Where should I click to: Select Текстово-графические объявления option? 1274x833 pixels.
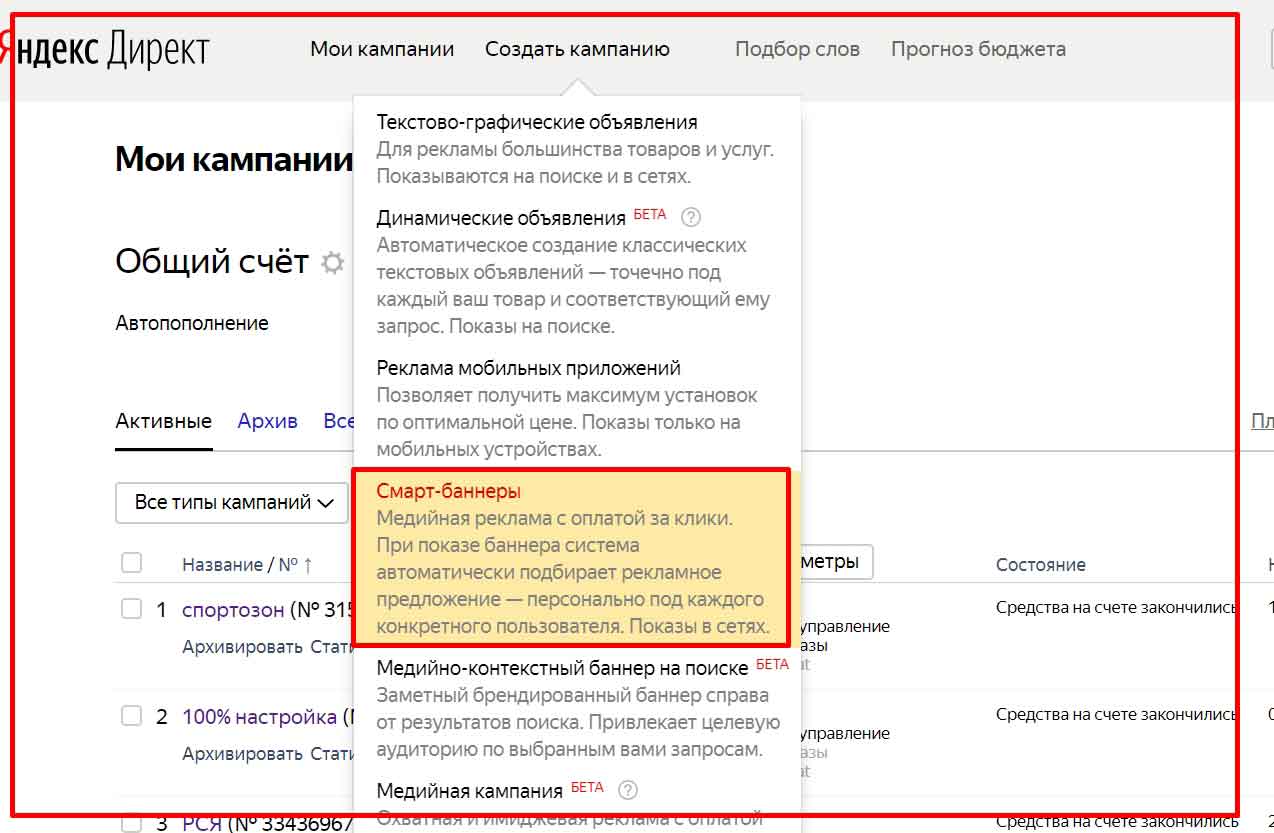537,122
